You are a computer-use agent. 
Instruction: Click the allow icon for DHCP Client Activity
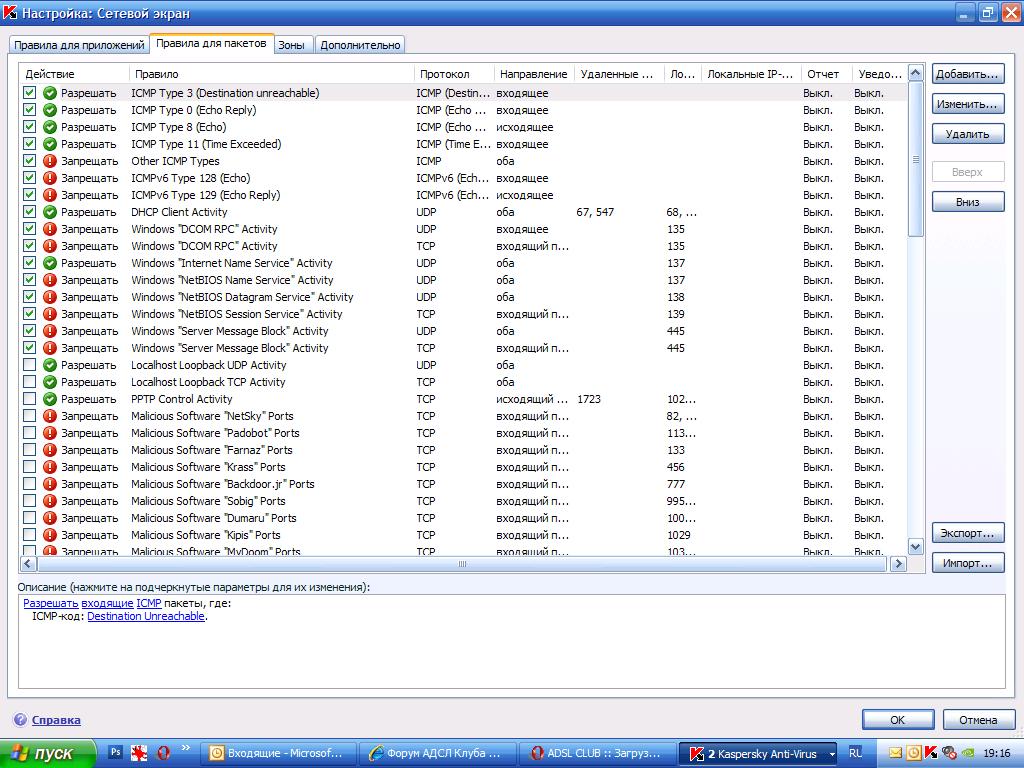pyautogui.click(x=50, y=212)
